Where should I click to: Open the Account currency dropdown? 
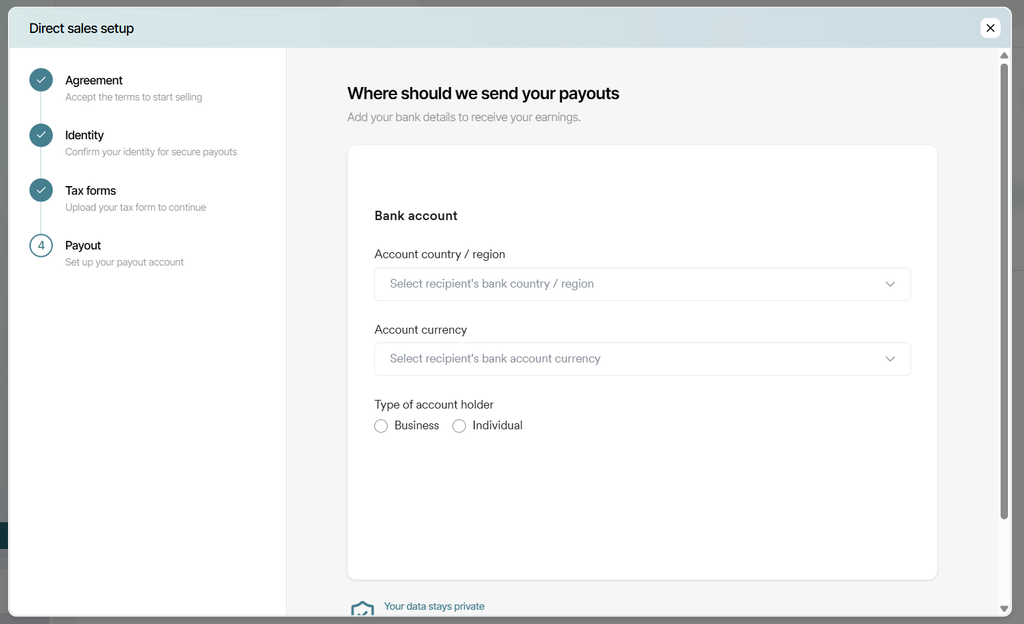click(642, 359)
